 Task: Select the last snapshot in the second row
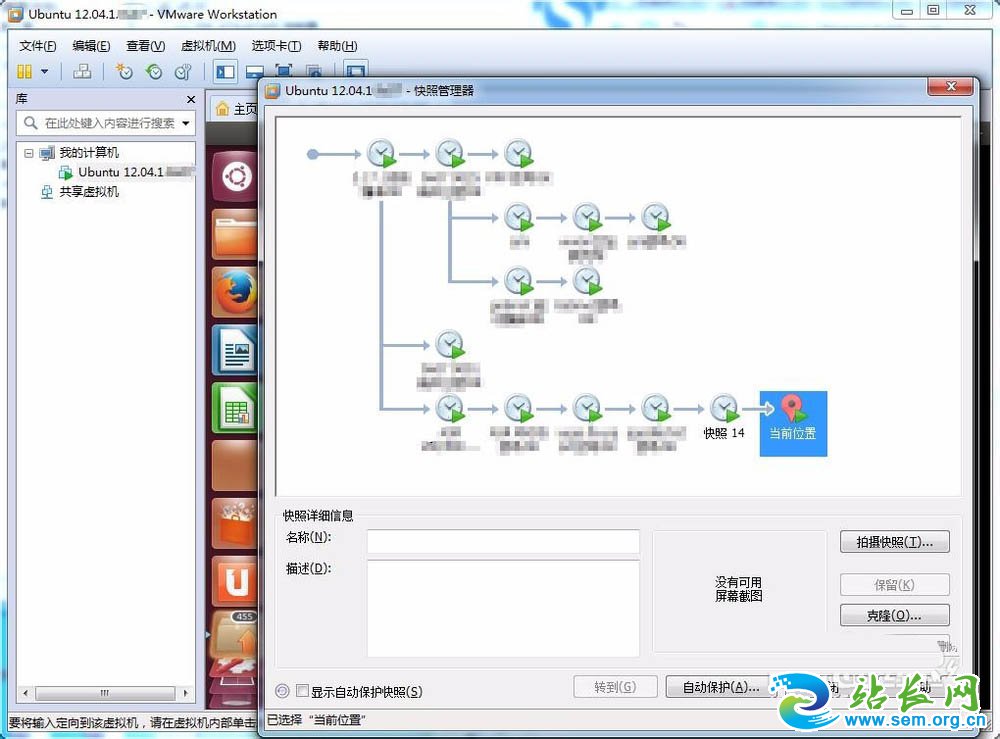(656, 217)
